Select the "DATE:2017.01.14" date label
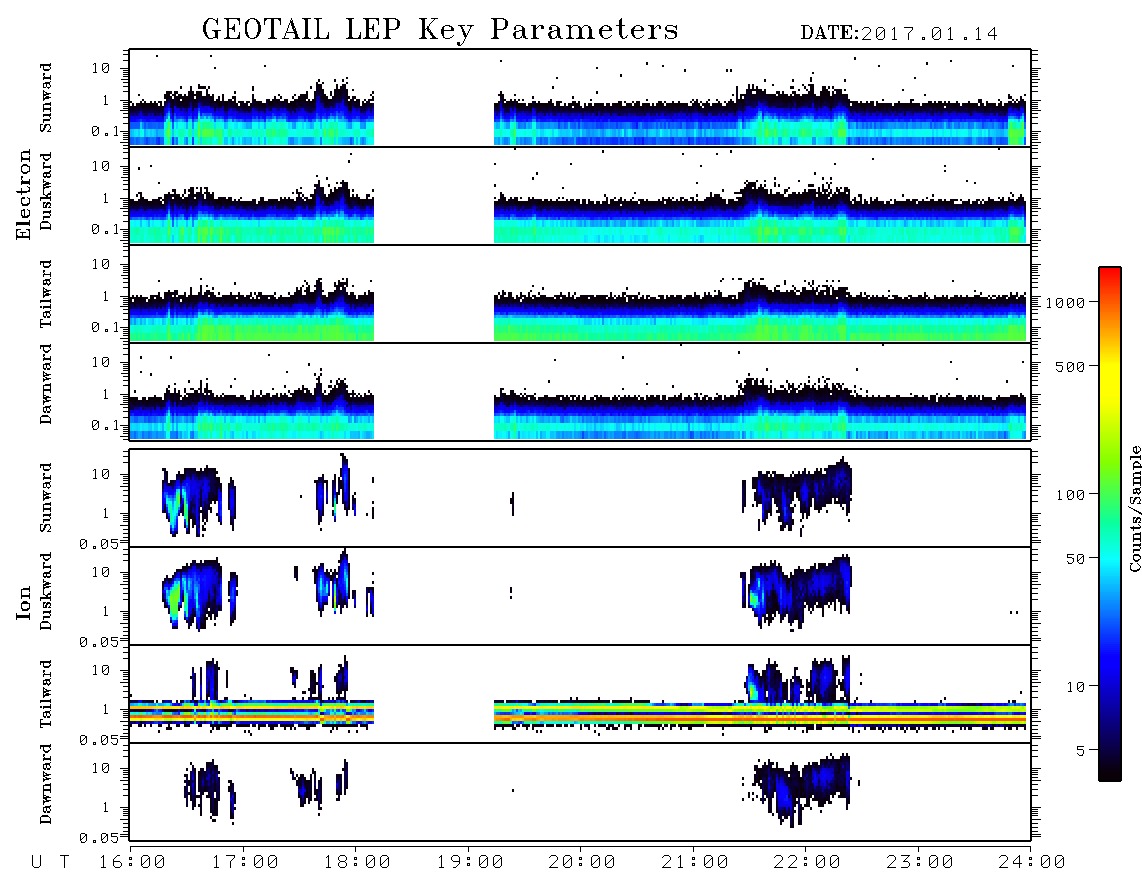1142x880 pixels. point(899,34)
